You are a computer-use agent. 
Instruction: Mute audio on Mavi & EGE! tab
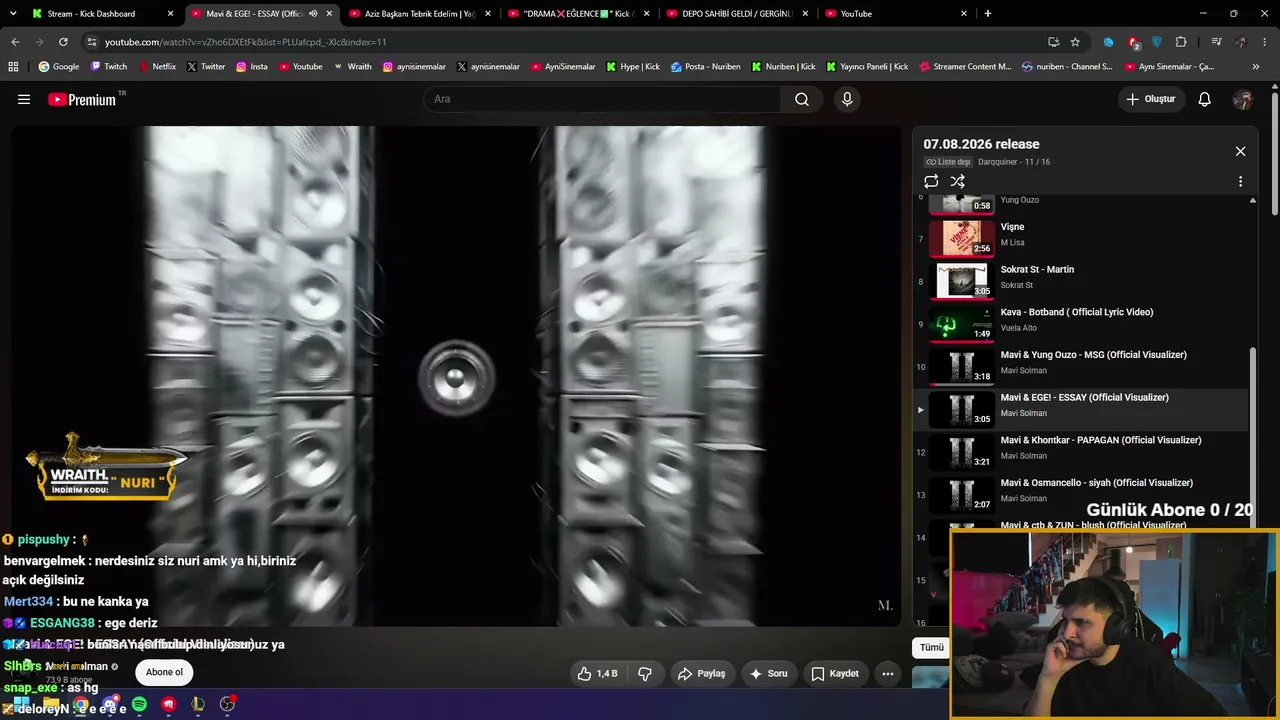point(313,14)
